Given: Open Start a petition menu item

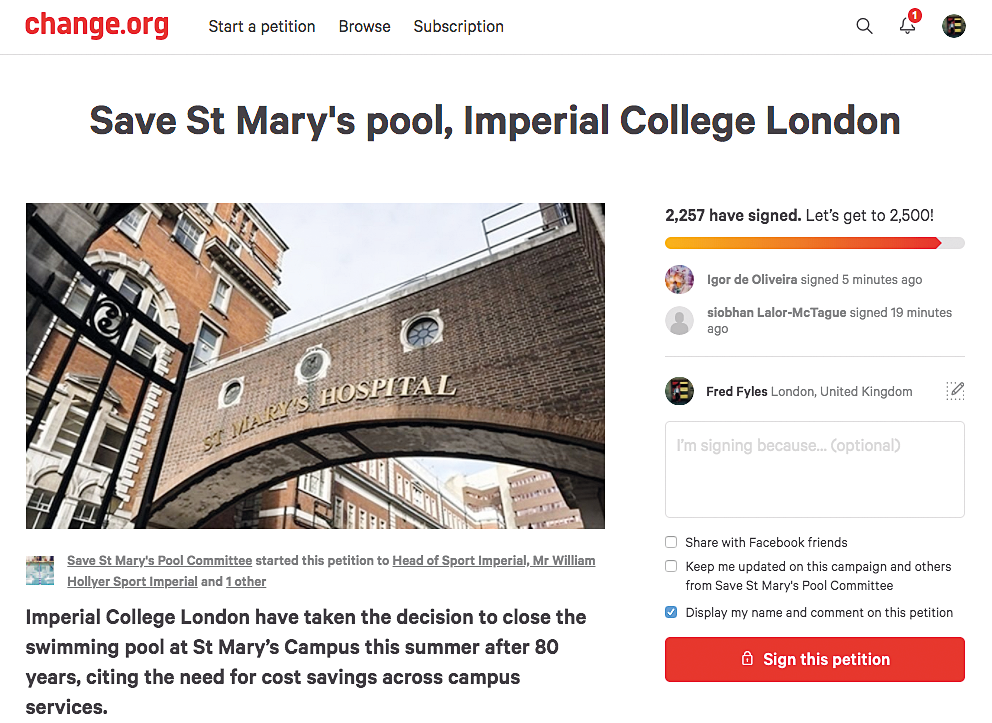Looking at the screenshot, I should pyautogui.click(x=262, y=27).
